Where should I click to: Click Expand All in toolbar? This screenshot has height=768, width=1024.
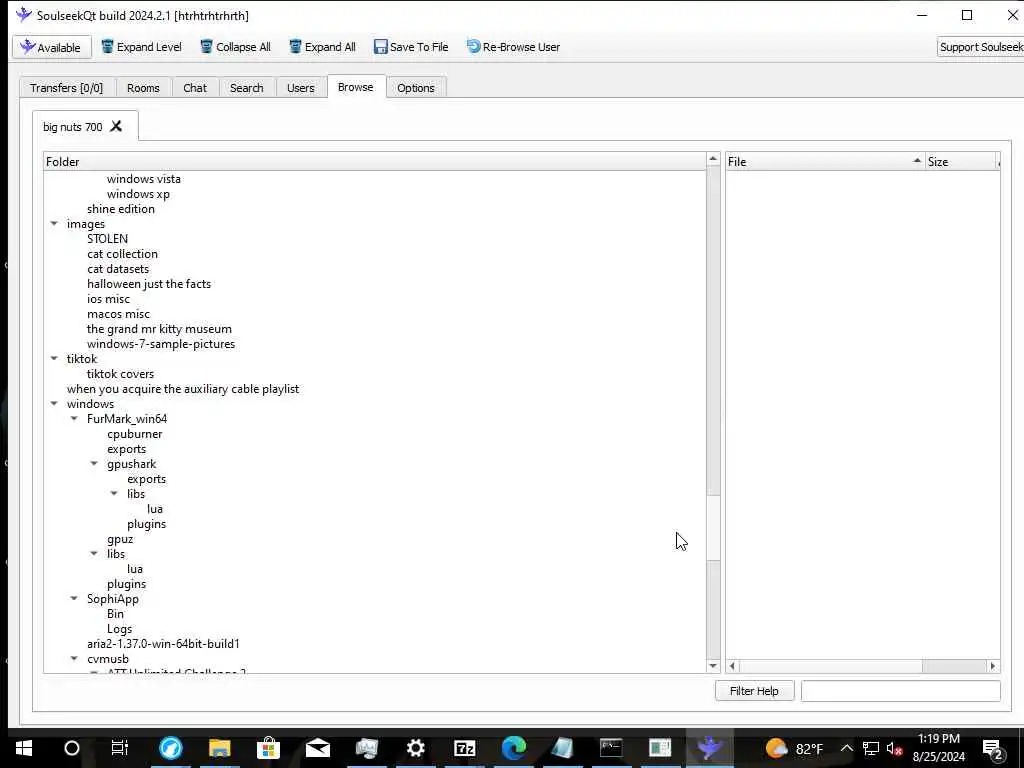[323, 47]
